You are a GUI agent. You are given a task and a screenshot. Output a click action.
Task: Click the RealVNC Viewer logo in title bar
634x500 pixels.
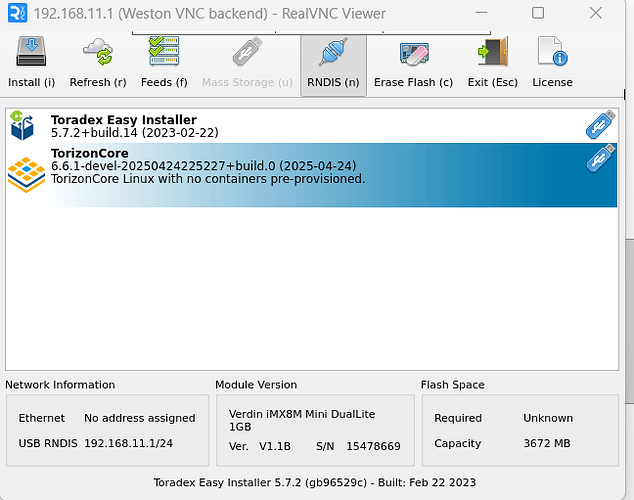point(17,13)
